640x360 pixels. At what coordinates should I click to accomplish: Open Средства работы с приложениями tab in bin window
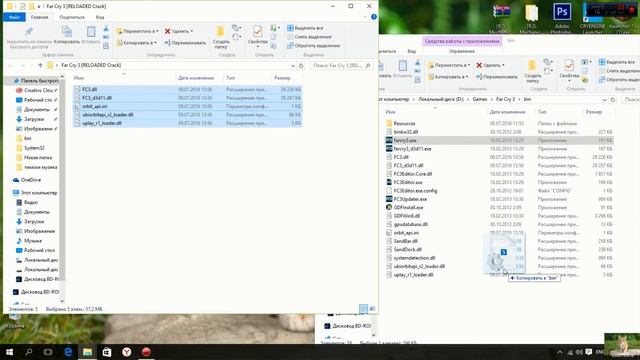point(462,41)
